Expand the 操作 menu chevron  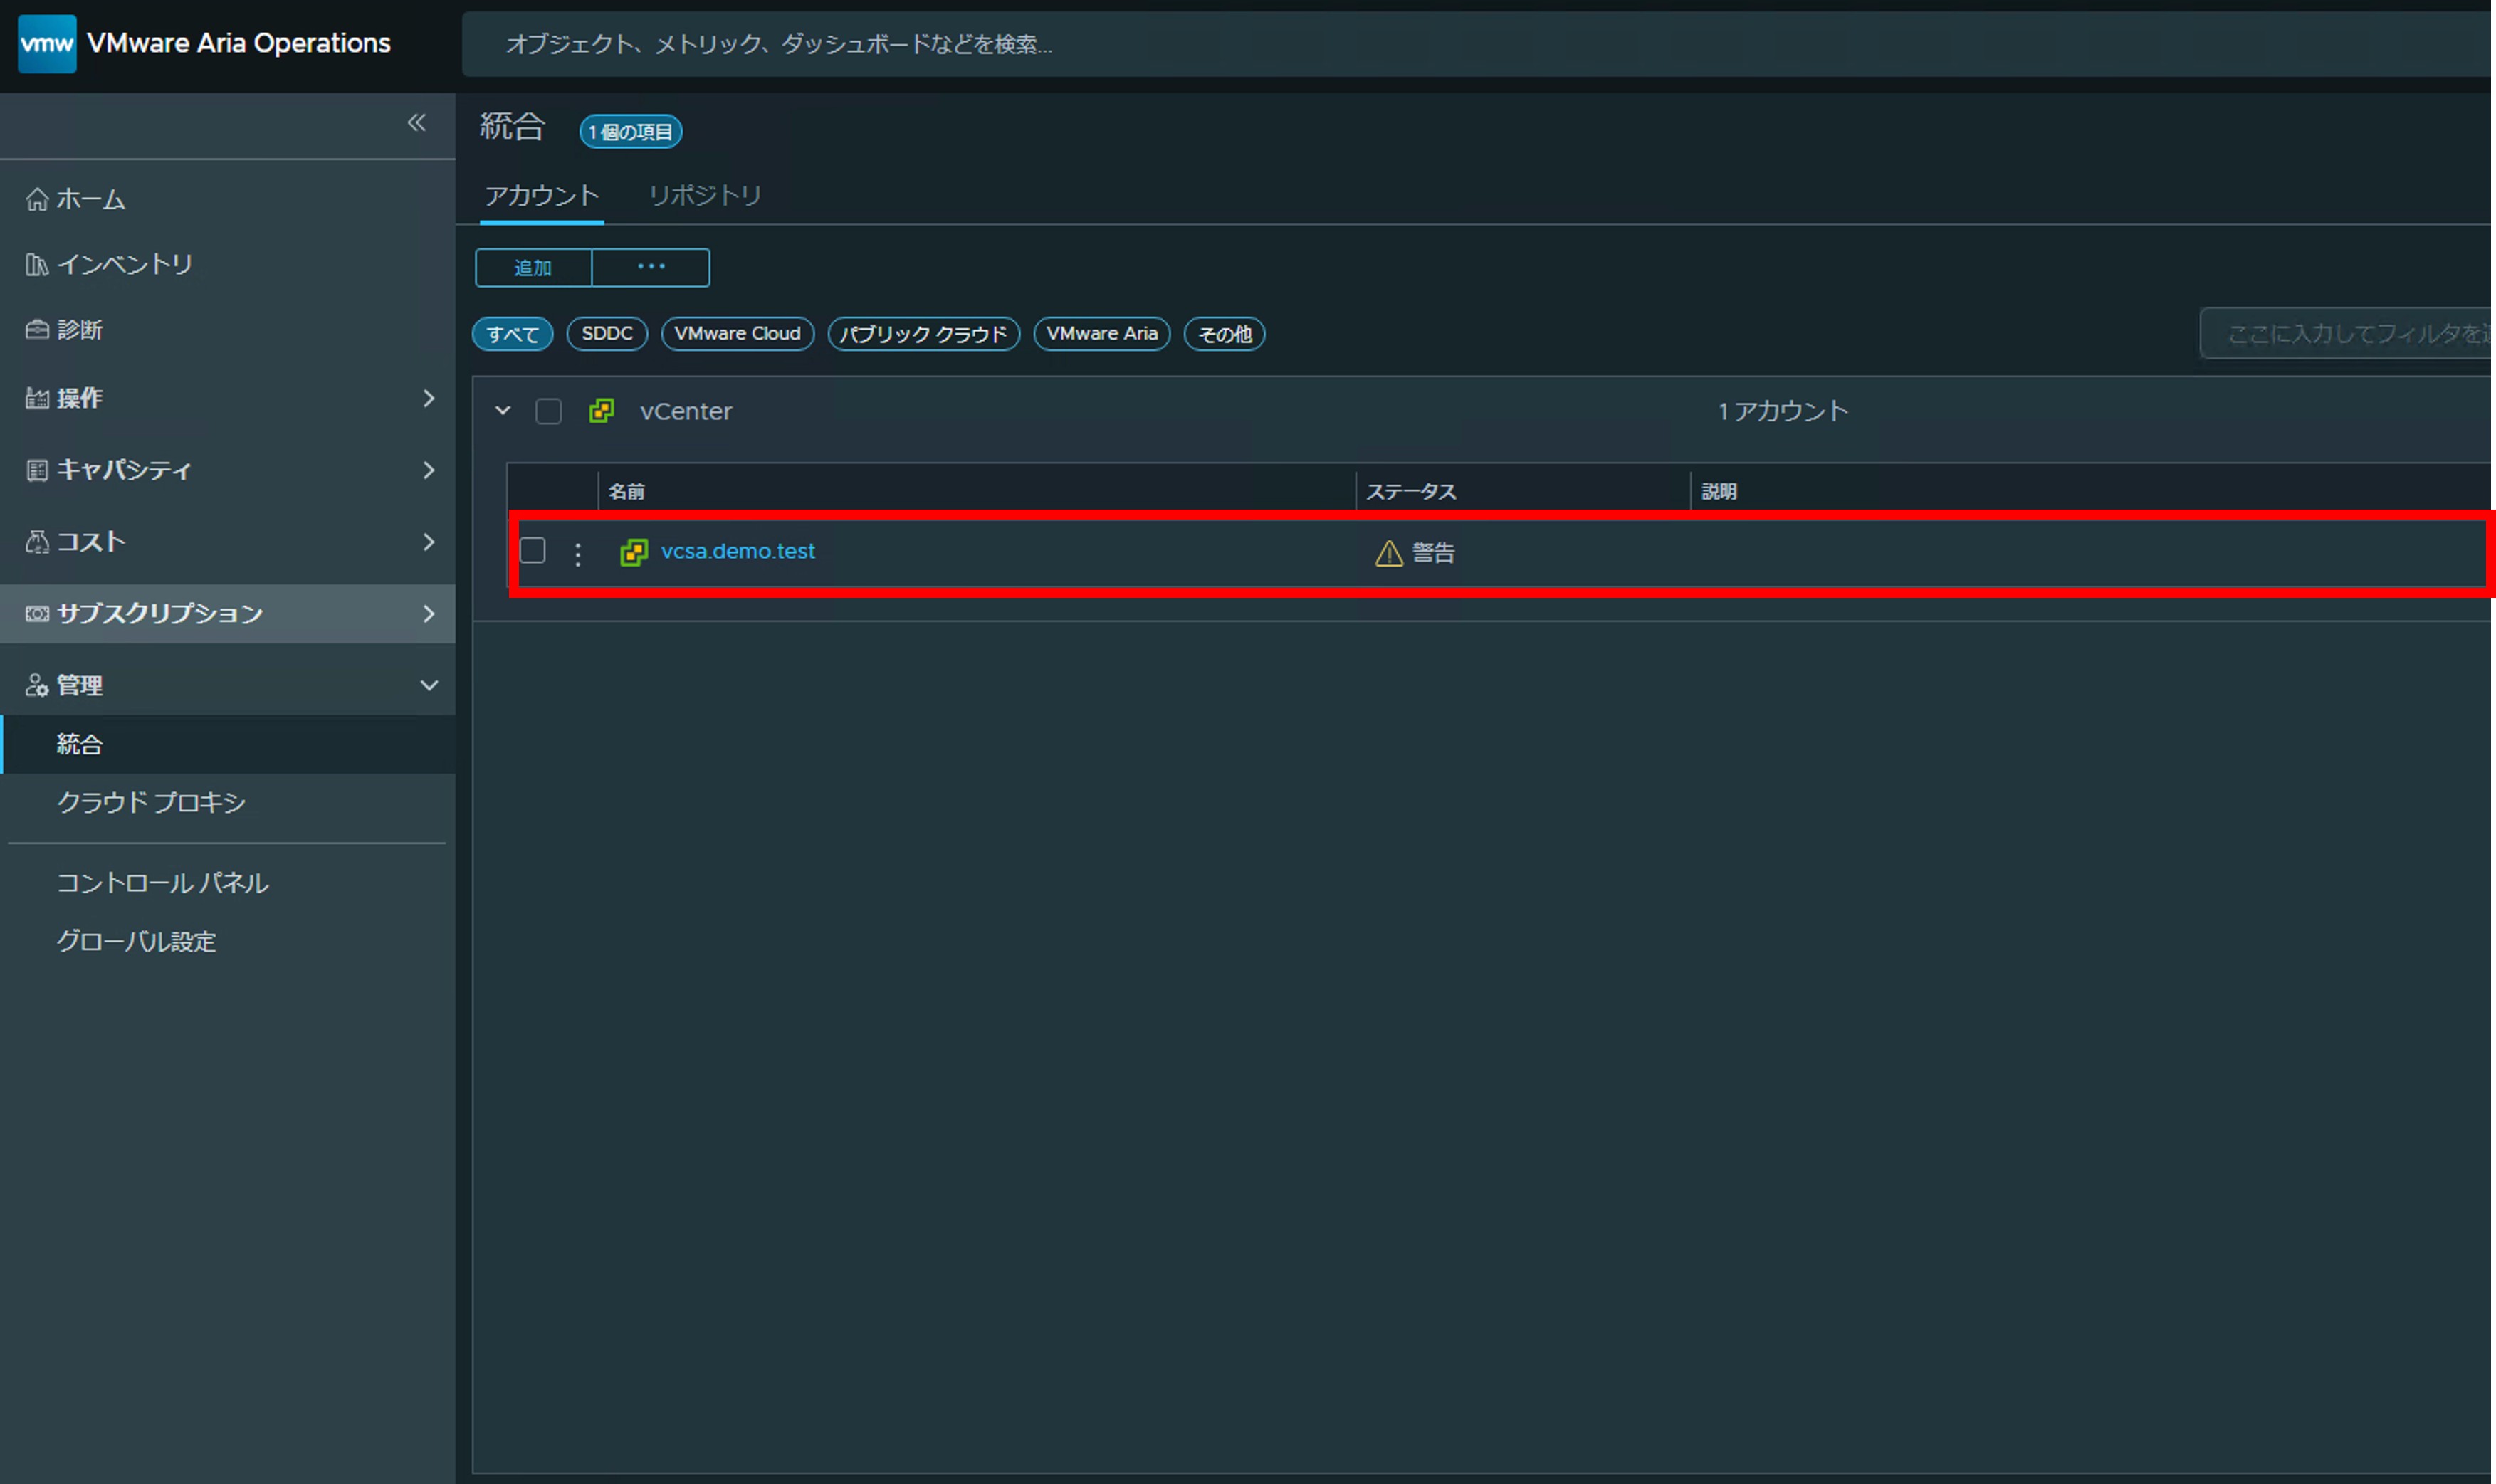(x=429, y=398)
